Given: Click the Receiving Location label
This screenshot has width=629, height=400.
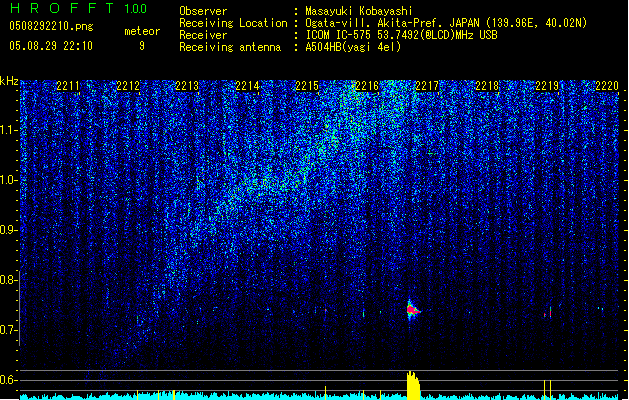Looking at the screenshot, I should [x=233, y=23].
